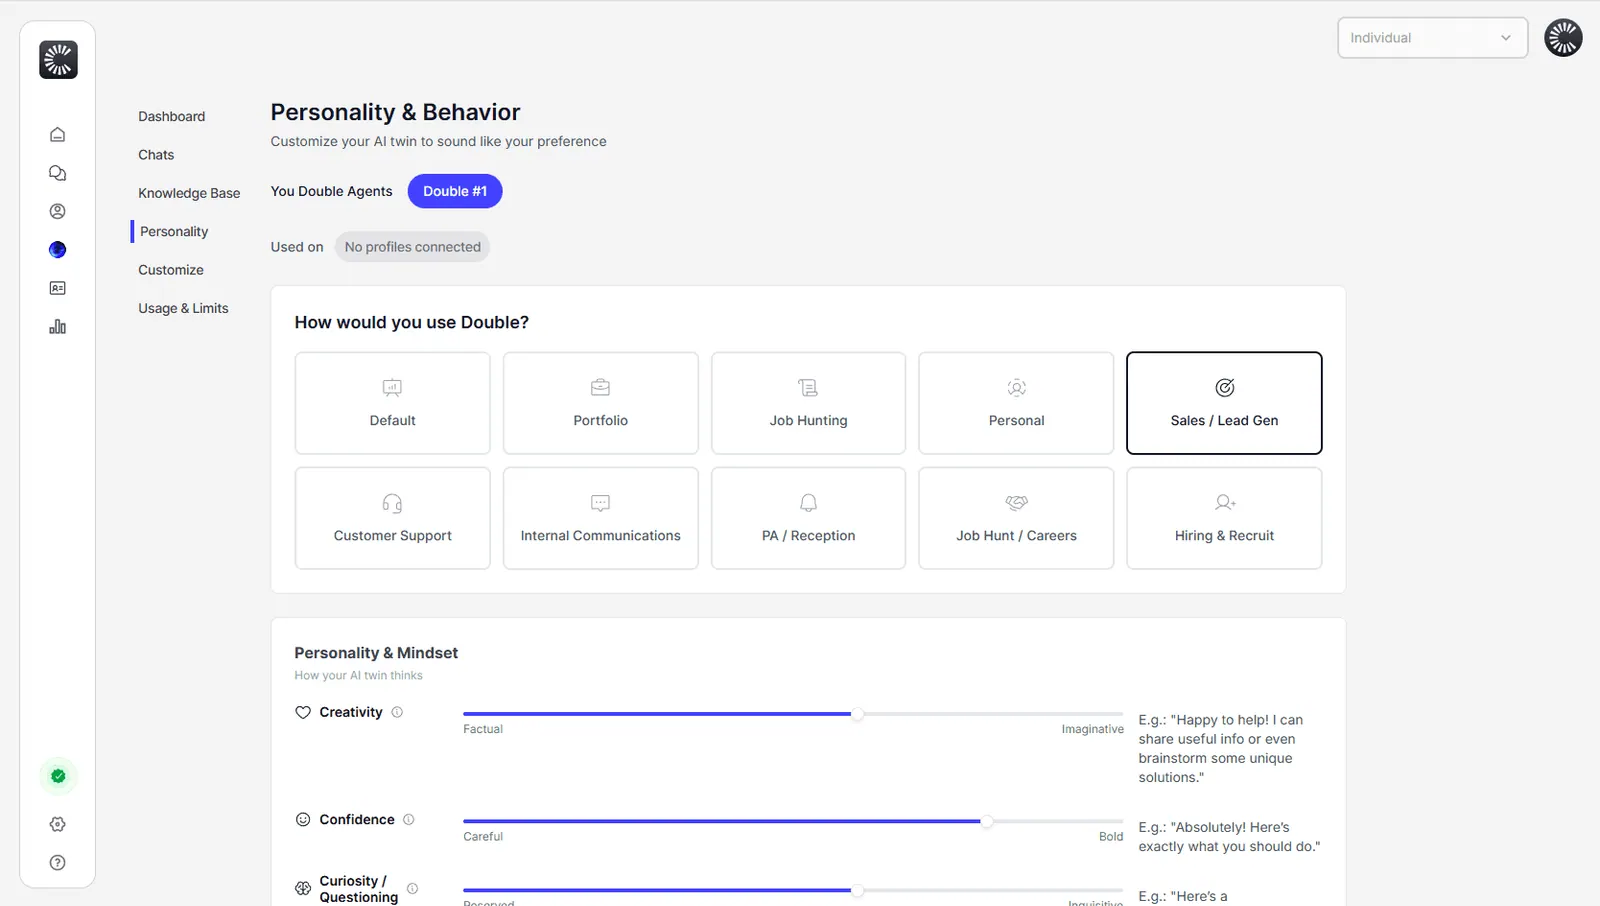Open the bar chart analytics icon
This screenshot has height=906, width=1600.
point(58,327)
